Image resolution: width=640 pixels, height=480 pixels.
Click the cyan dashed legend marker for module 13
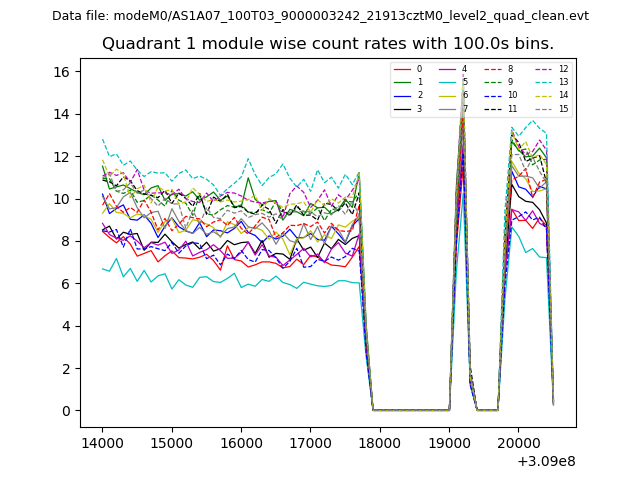[x=545, y=82]
